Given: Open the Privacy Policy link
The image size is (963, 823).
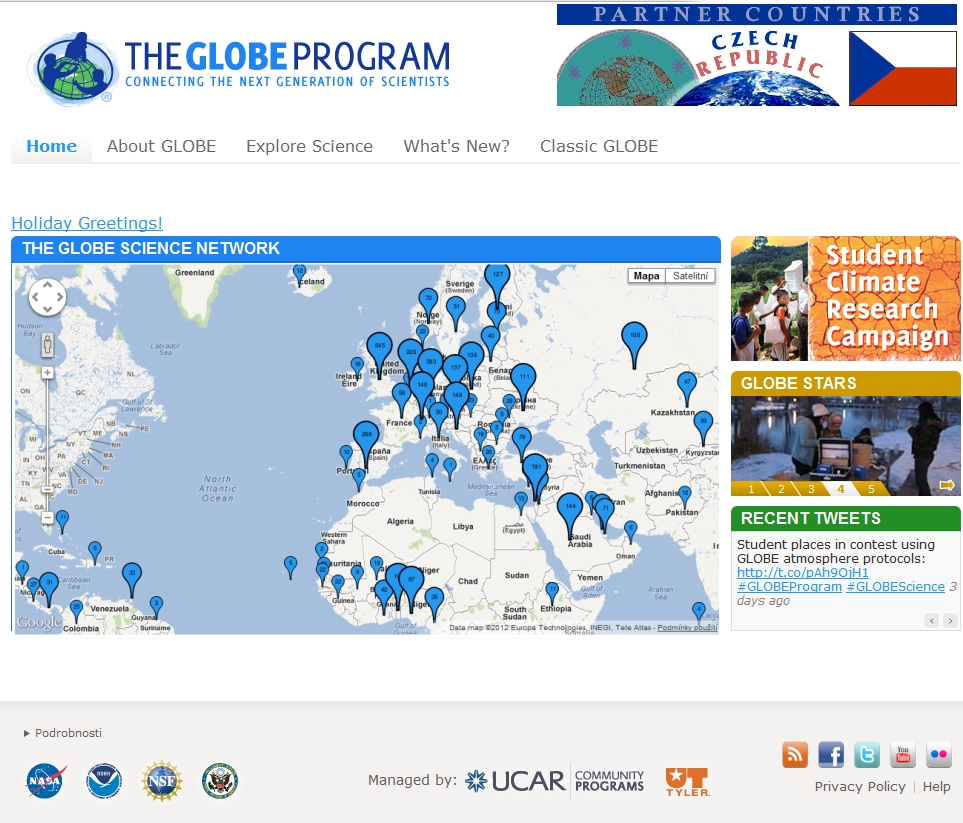Looking at the screenshot, I should [x=859, y=787].
